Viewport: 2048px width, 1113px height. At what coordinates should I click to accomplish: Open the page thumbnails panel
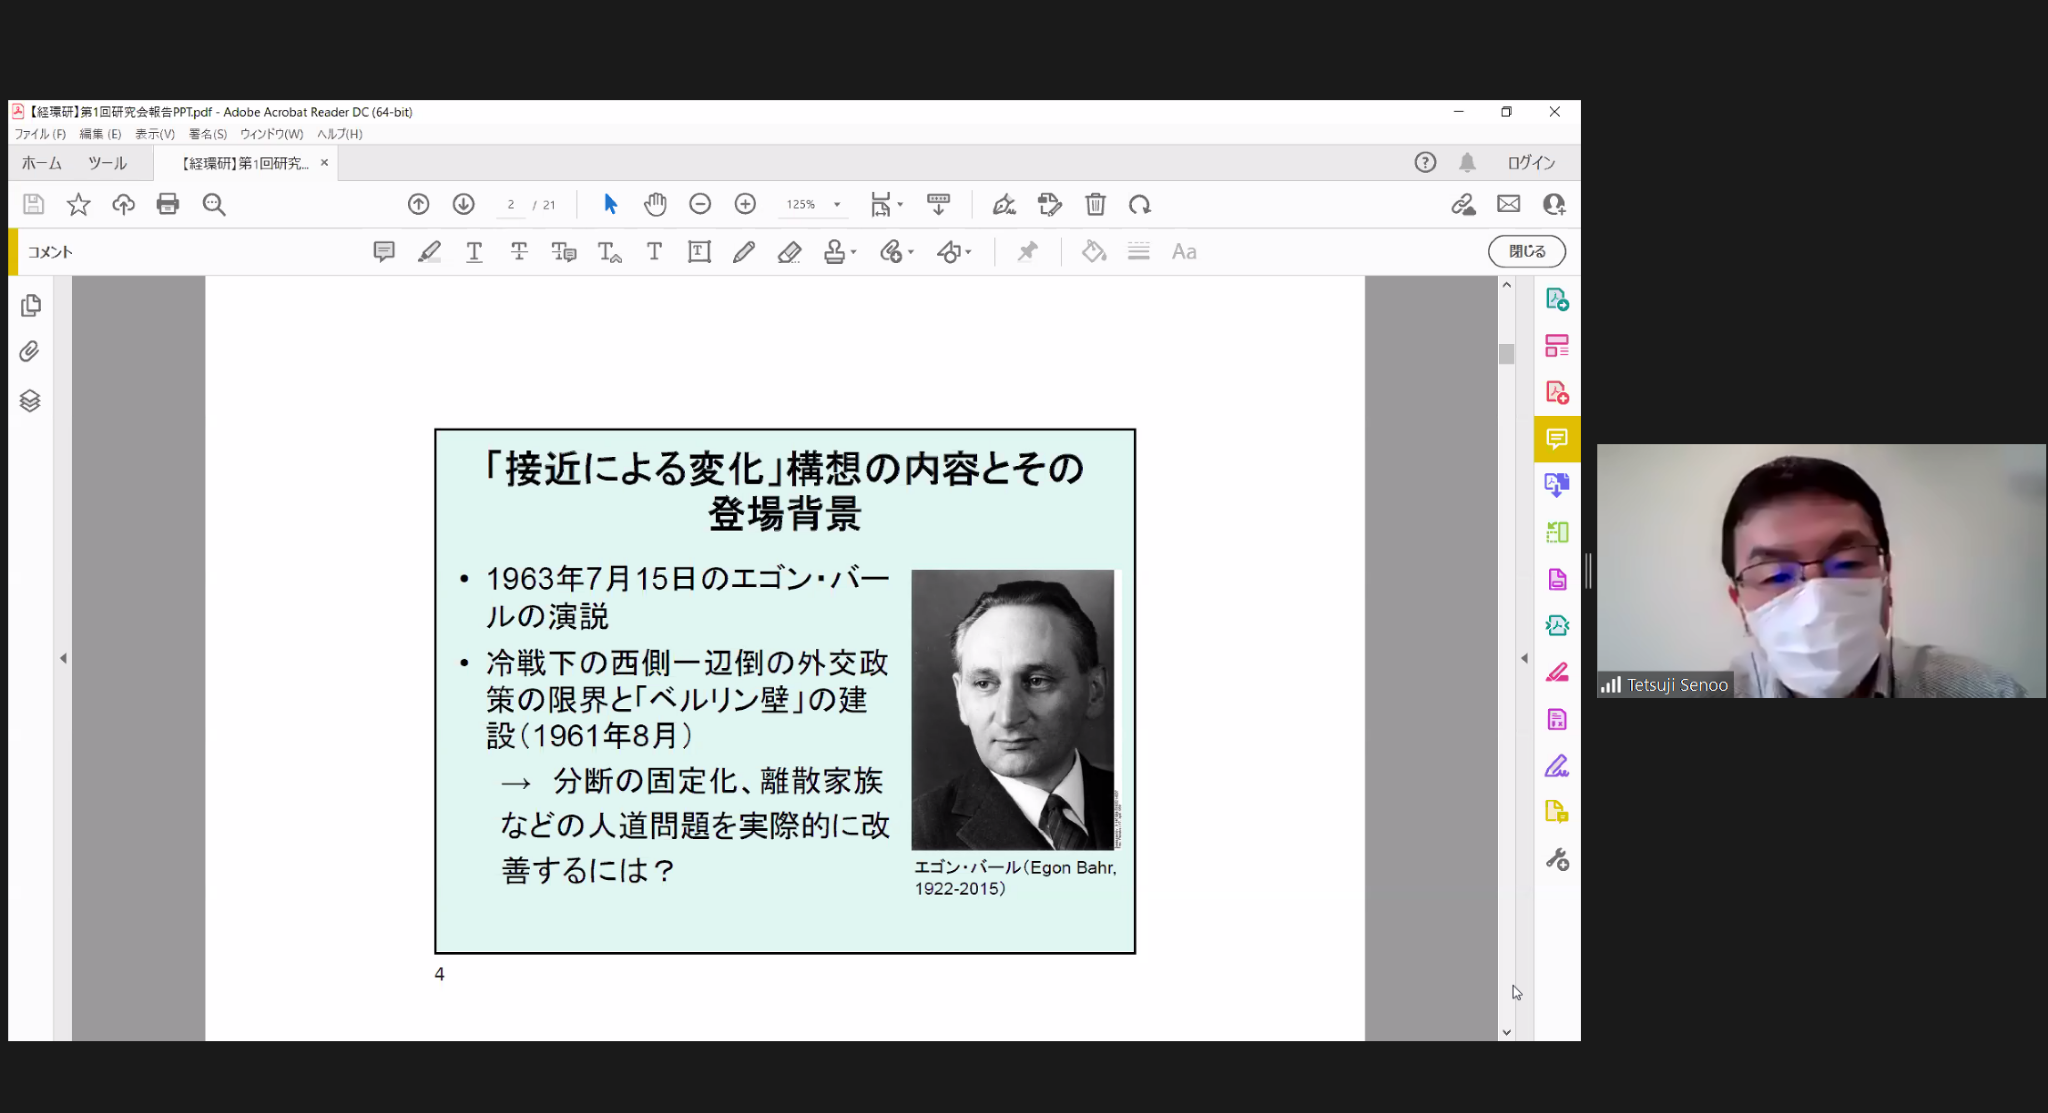[x=31, y=305]
